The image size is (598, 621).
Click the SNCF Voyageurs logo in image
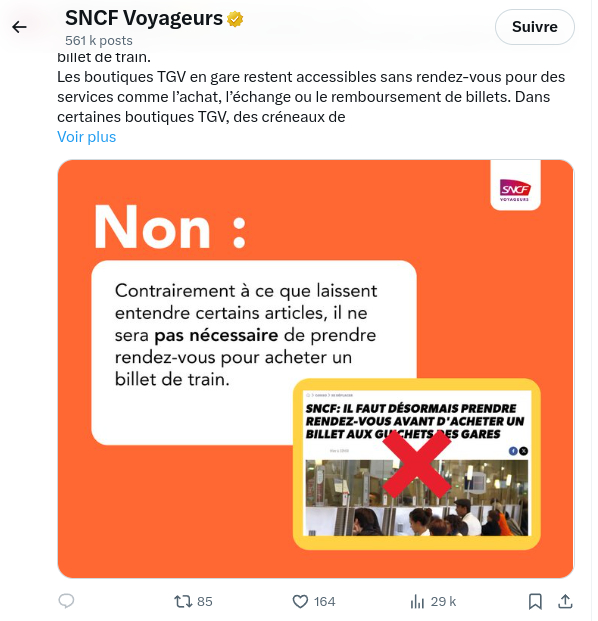tap(515, 190)
